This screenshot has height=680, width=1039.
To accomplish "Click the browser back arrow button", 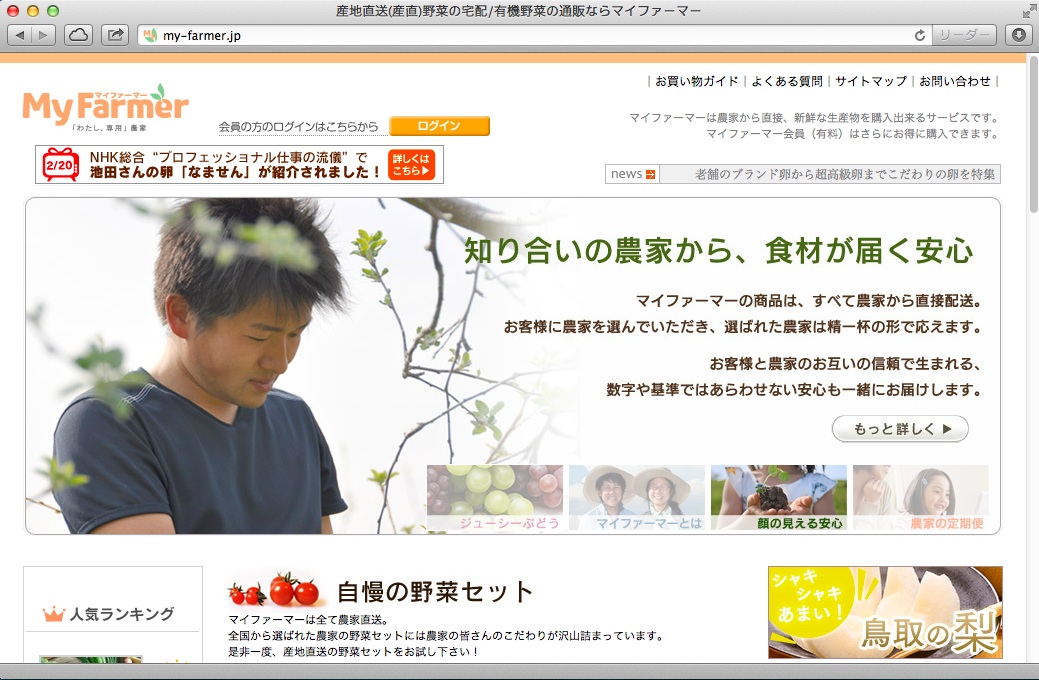I will [x=20, y=35].
